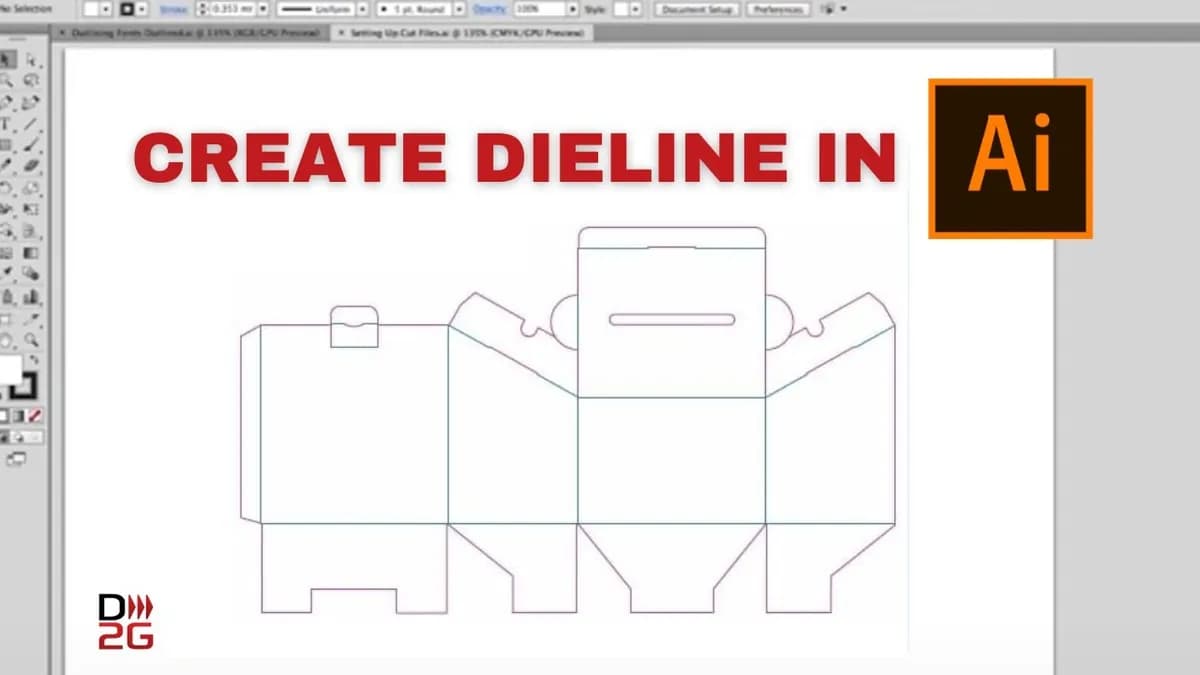Select the Direct Selection tool
Screen dimensions: 1200x675
(31, 60)
